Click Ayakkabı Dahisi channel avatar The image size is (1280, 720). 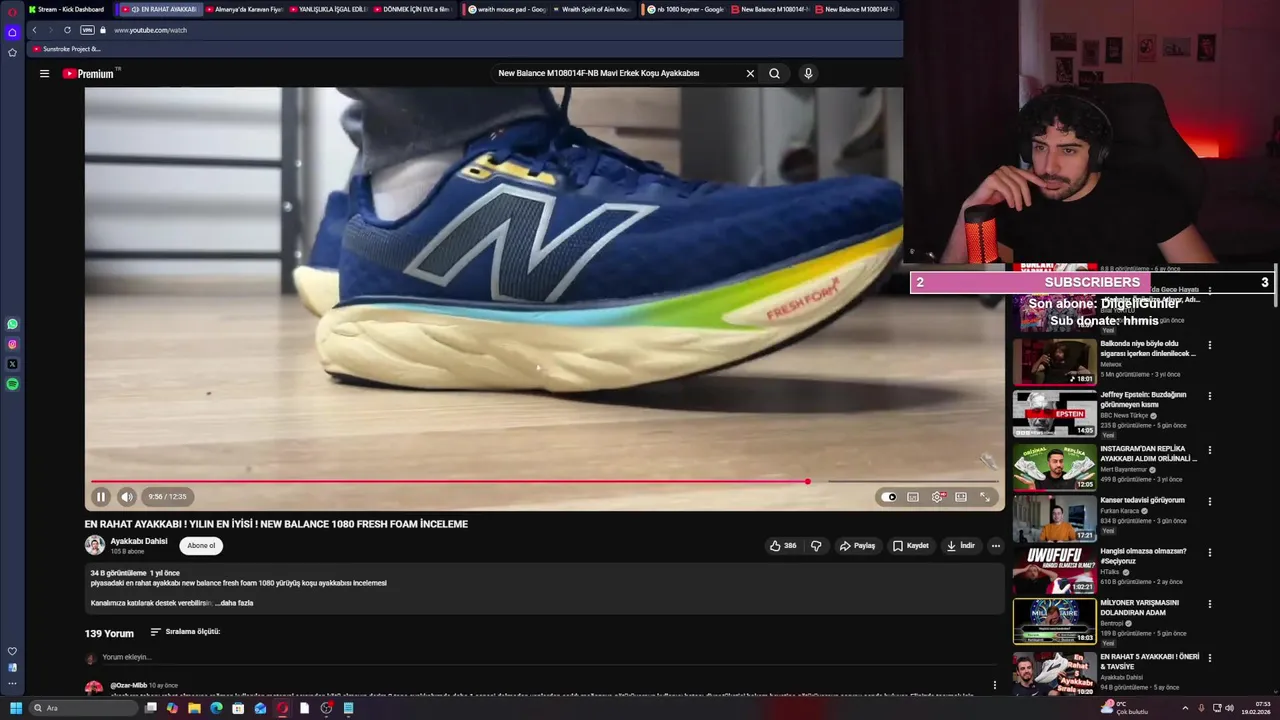point(95,545)
